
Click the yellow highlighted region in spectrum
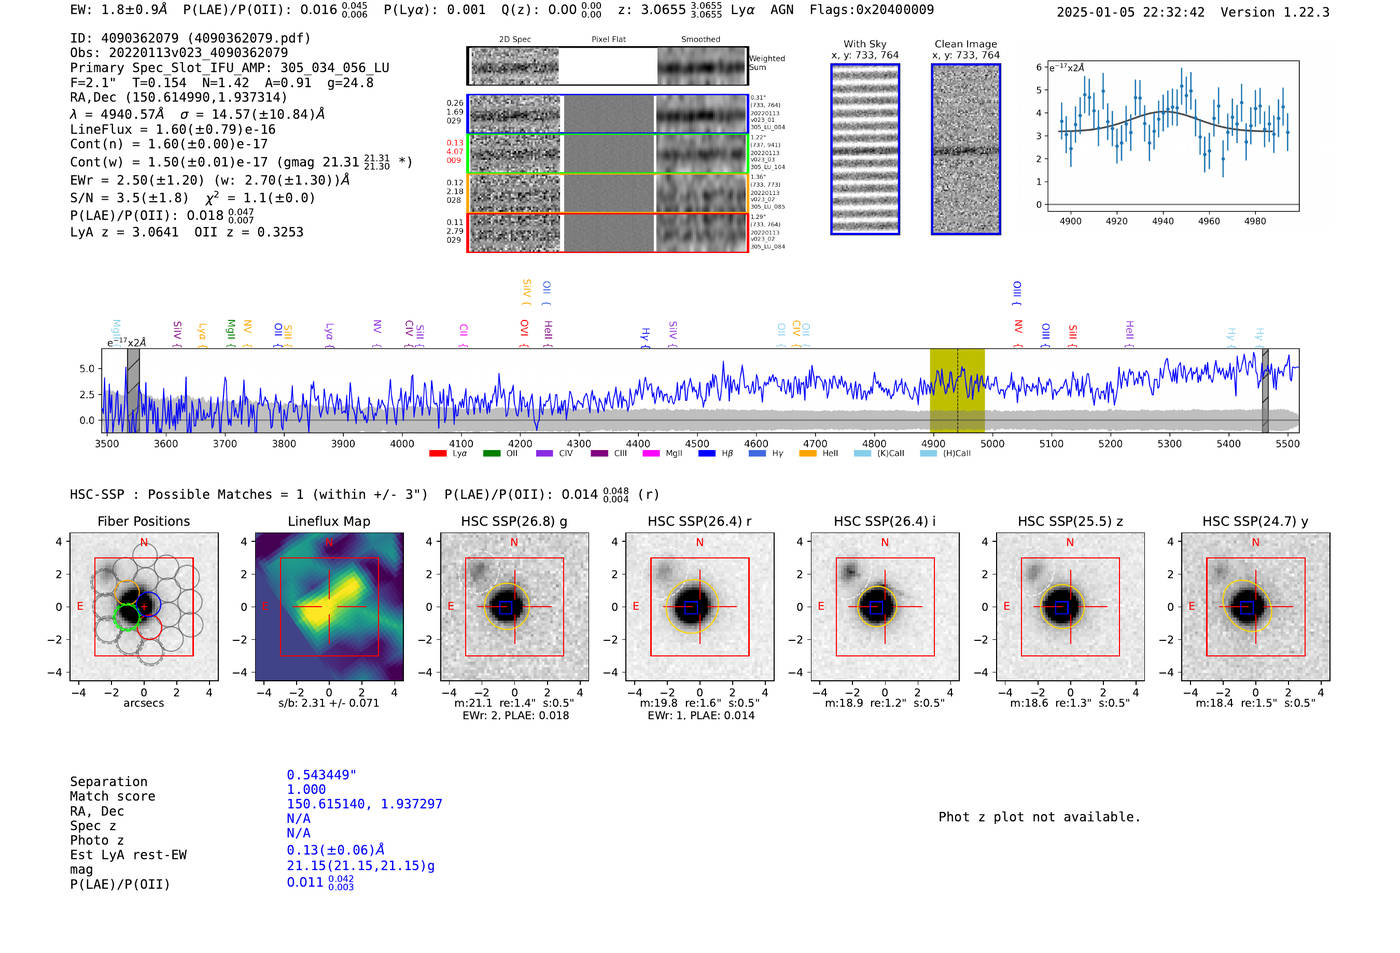coord(957,390)
